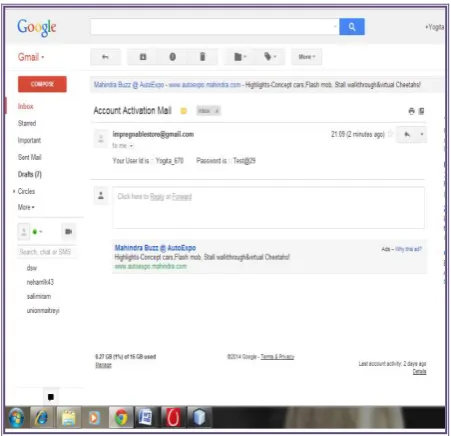This screenshot has width=451, height=436.
Task: Start a video call with camera icon
Action: [x=69, y=231]
